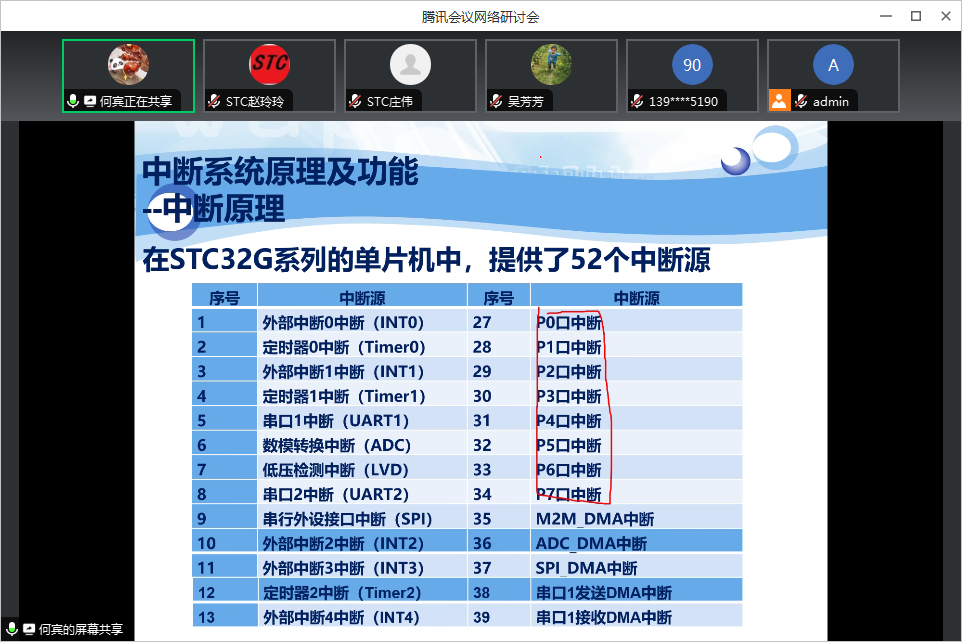Click the STC赵玲玲 name label

click(255, 101)
